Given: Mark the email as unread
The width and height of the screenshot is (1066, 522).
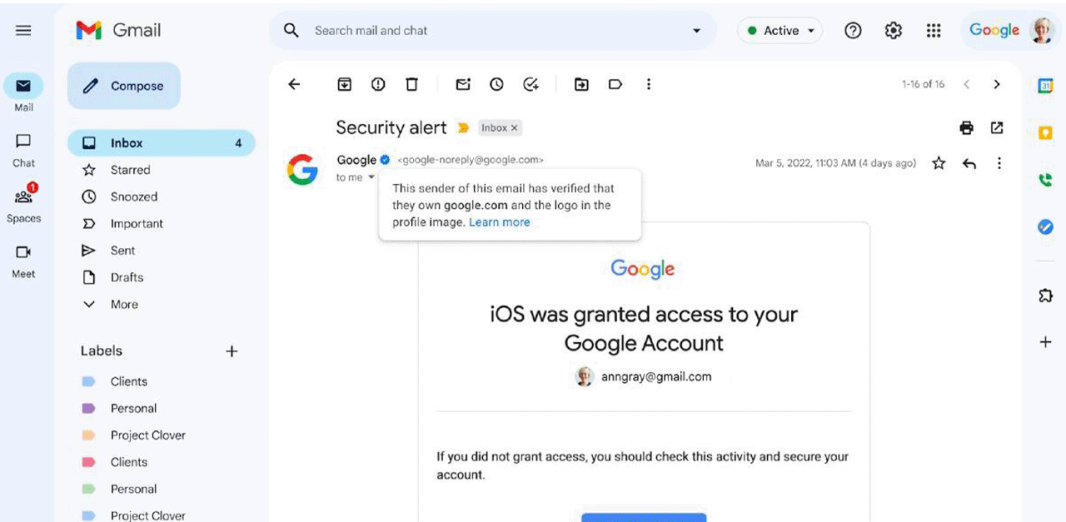Looking at the screenshot, I should [x=463, y=84].
